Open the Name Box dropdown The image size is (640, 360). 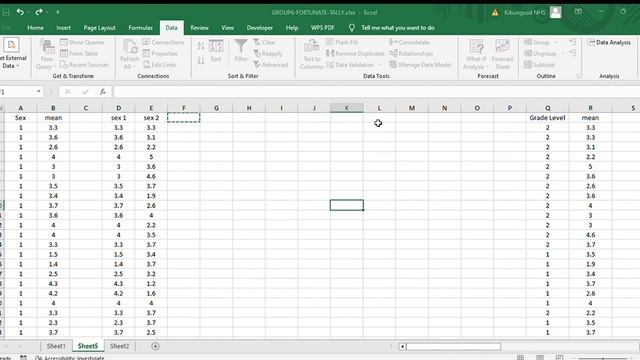pos(39,91)
